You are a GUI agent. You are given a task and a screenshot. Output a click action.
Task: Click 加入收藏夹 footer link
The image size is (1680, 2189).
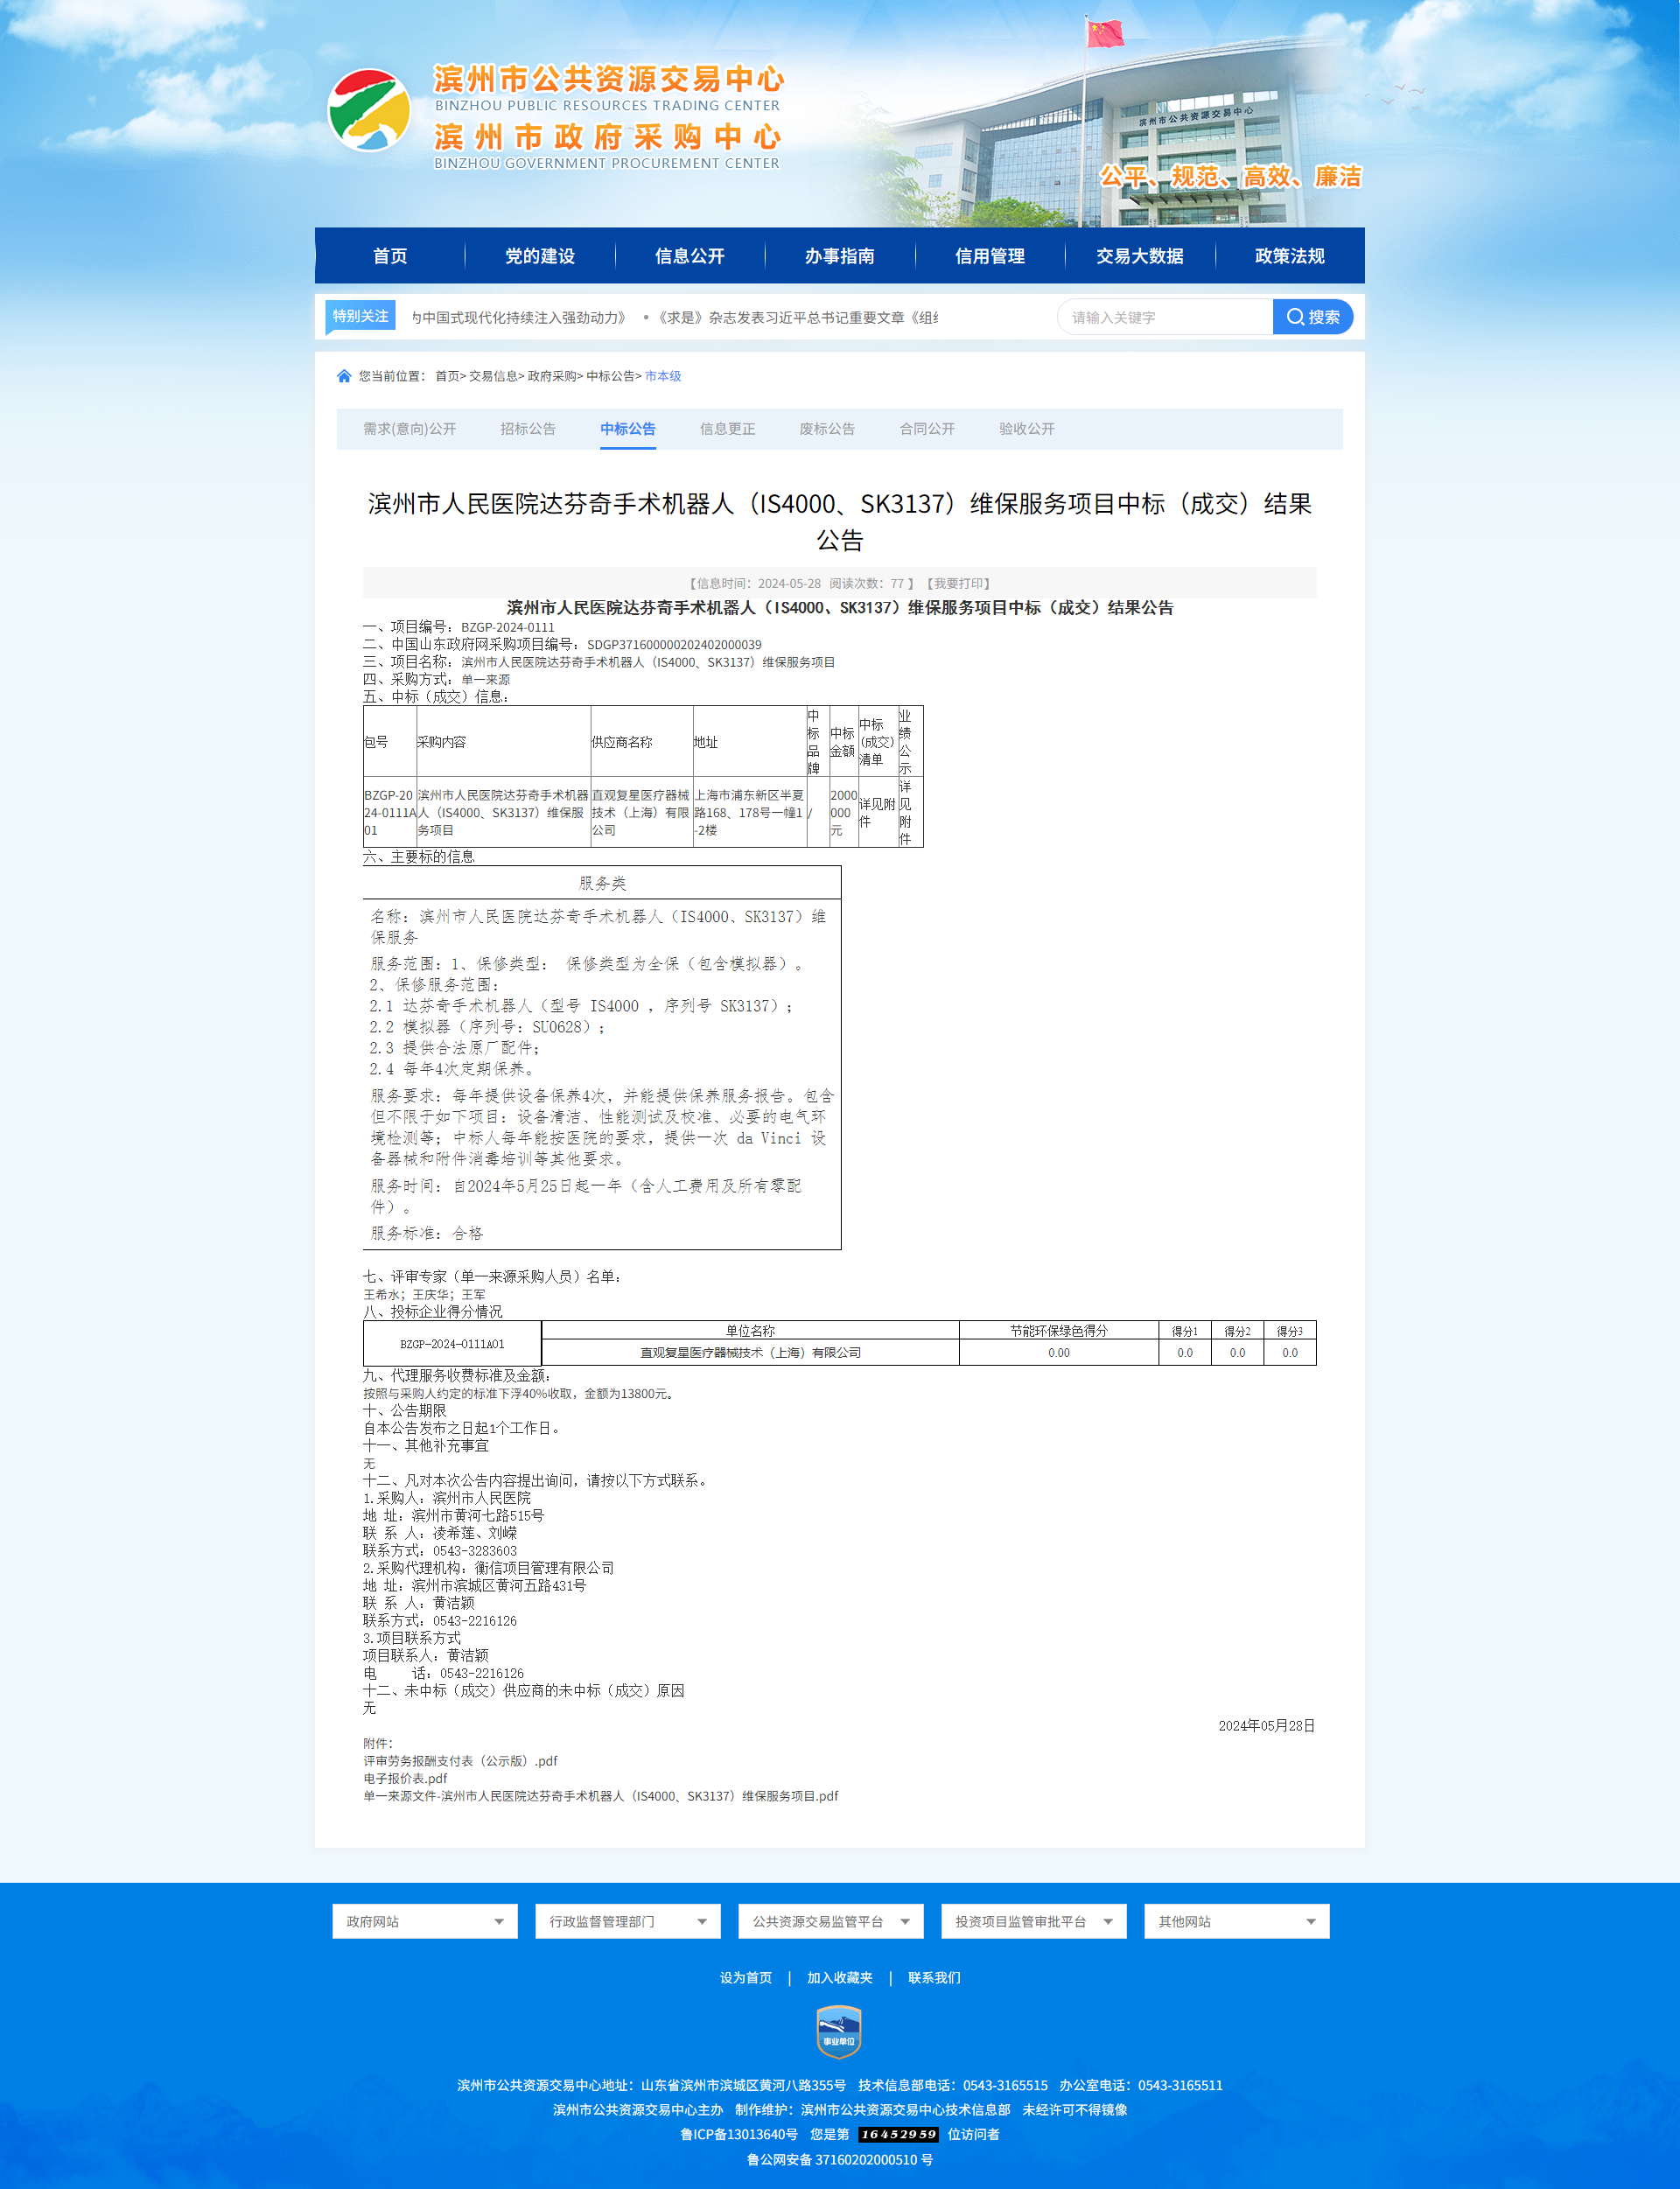point(840,1977)
